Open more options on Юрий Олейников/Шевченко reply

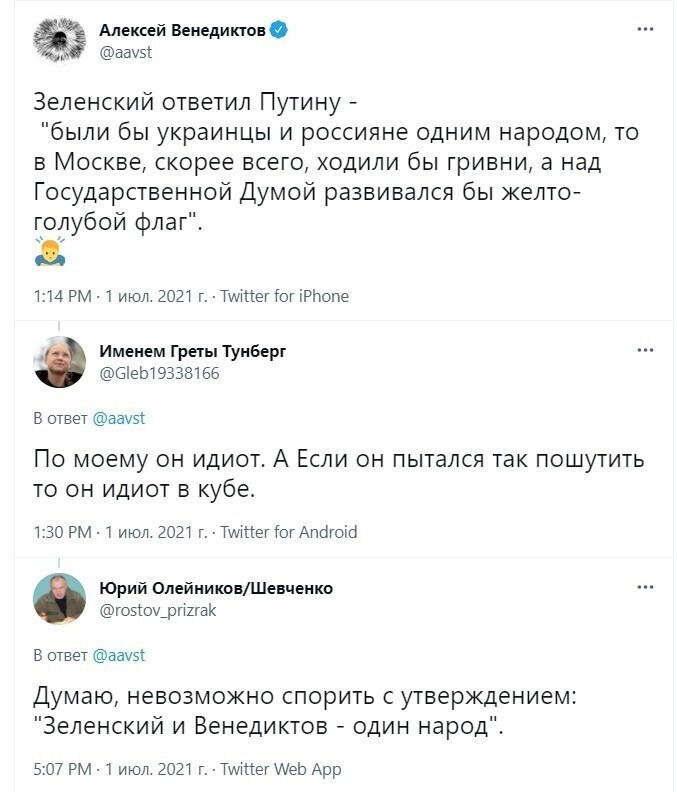click(645, 587)
